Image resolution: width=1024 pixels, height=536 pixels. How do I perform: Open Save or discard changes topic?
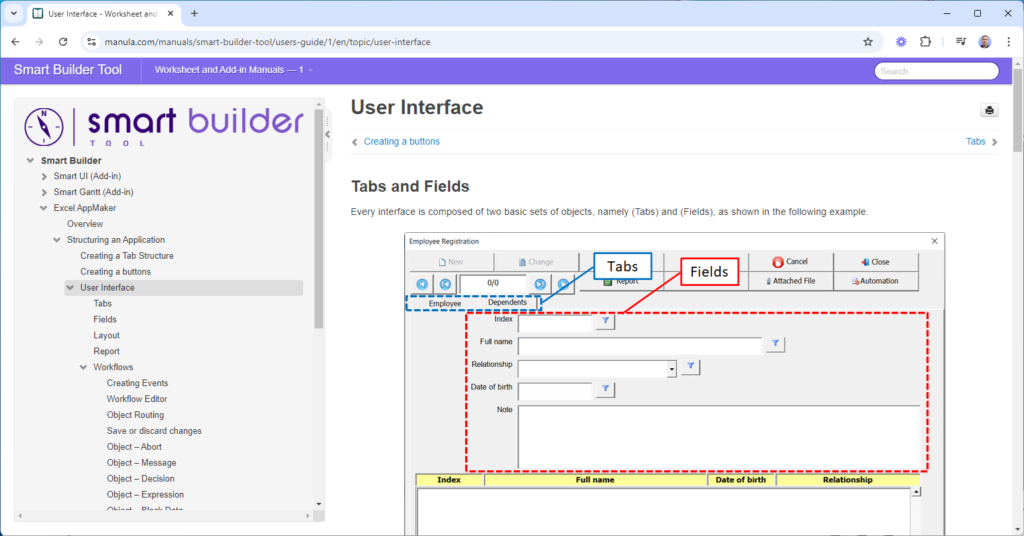tap(154, 431)
